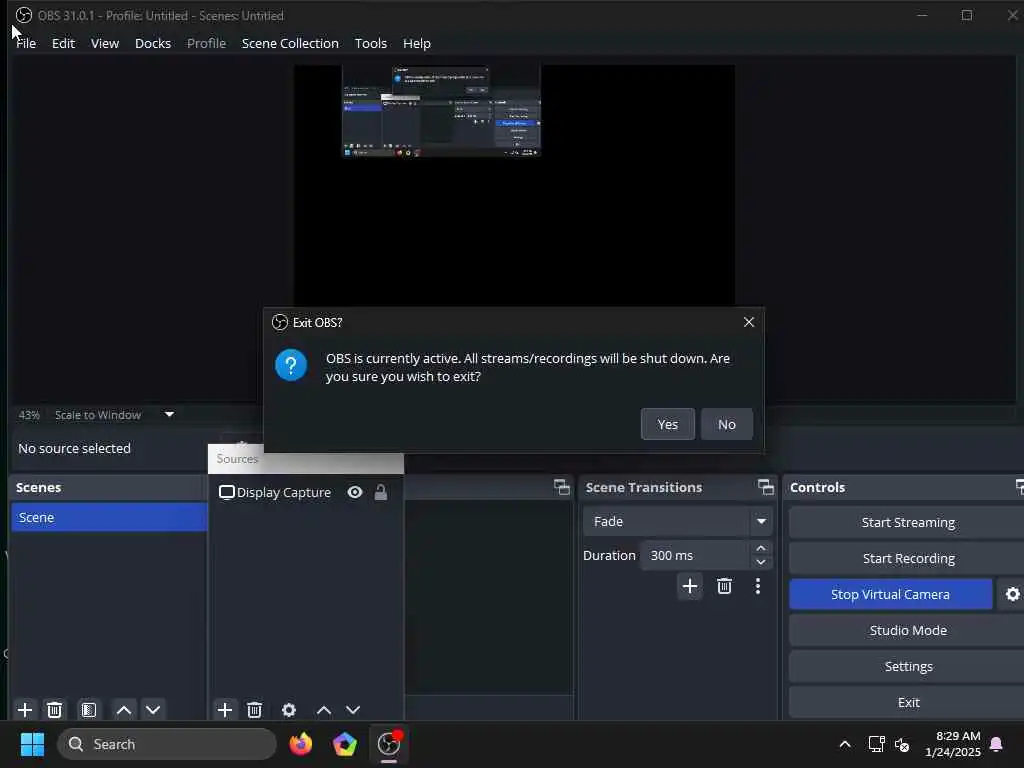Add a new scene with plus icon
The height and width of the screenshot is (768, 1024).
point(25,710)
